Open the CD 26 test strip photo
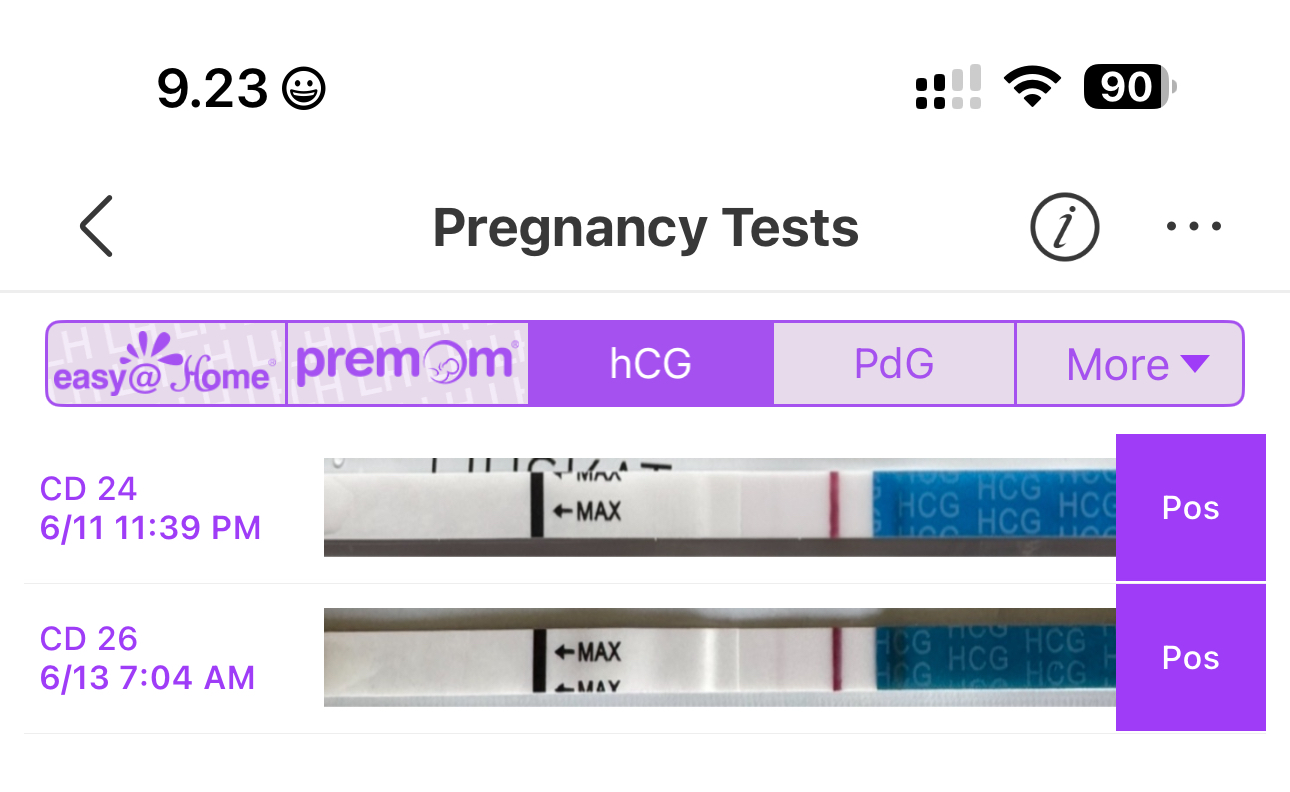 coord(719,658)
